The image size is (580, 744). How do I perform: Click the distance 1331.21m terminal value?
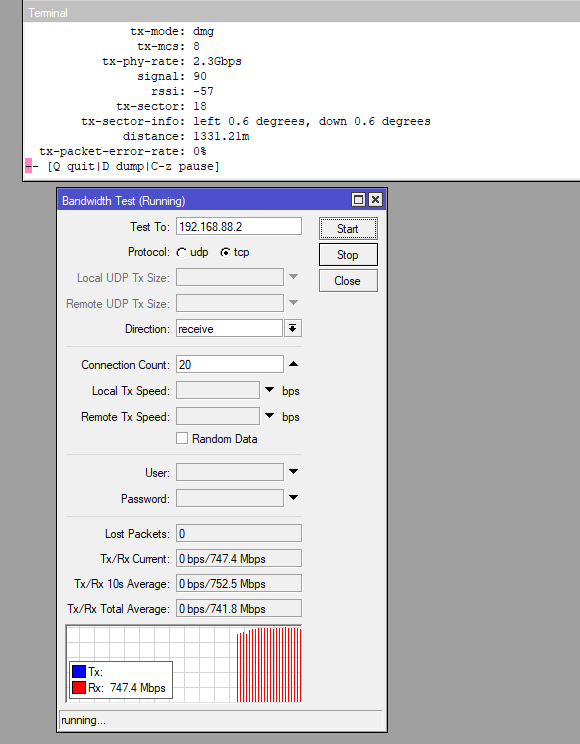click(221, 136)
